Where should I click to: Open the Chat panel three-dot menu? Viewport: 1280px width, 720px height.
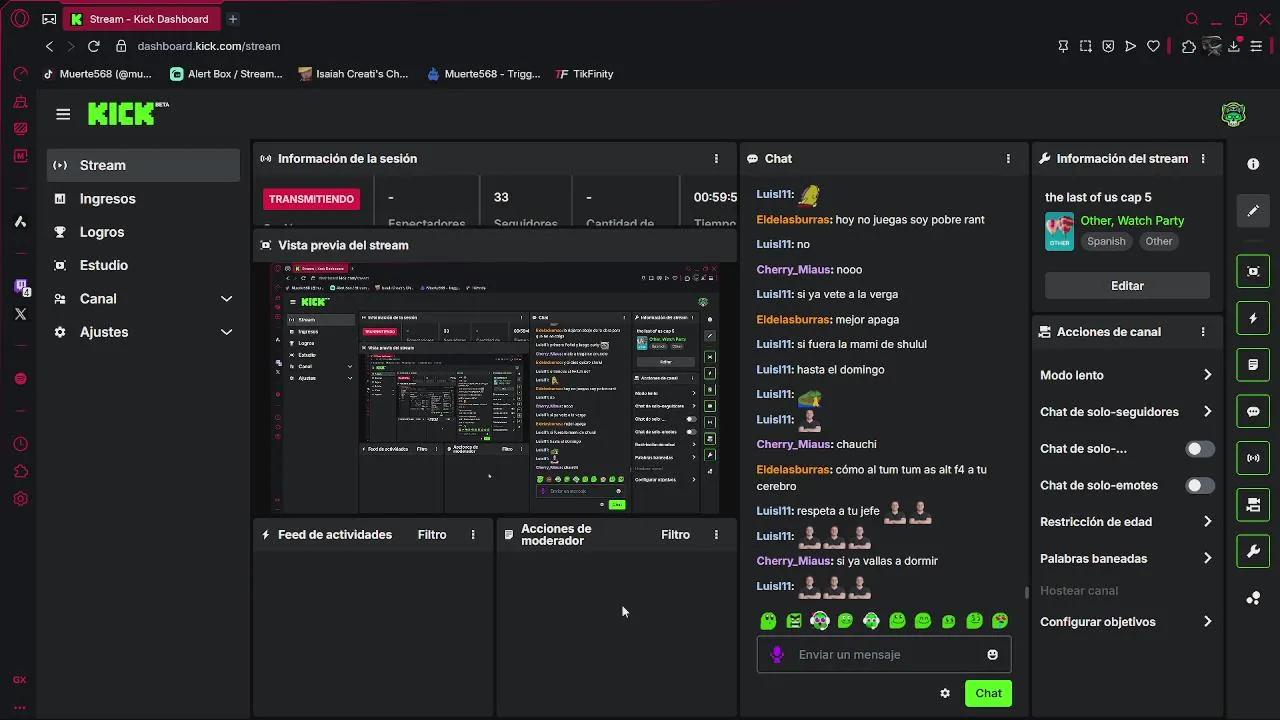click(1008, 159)
